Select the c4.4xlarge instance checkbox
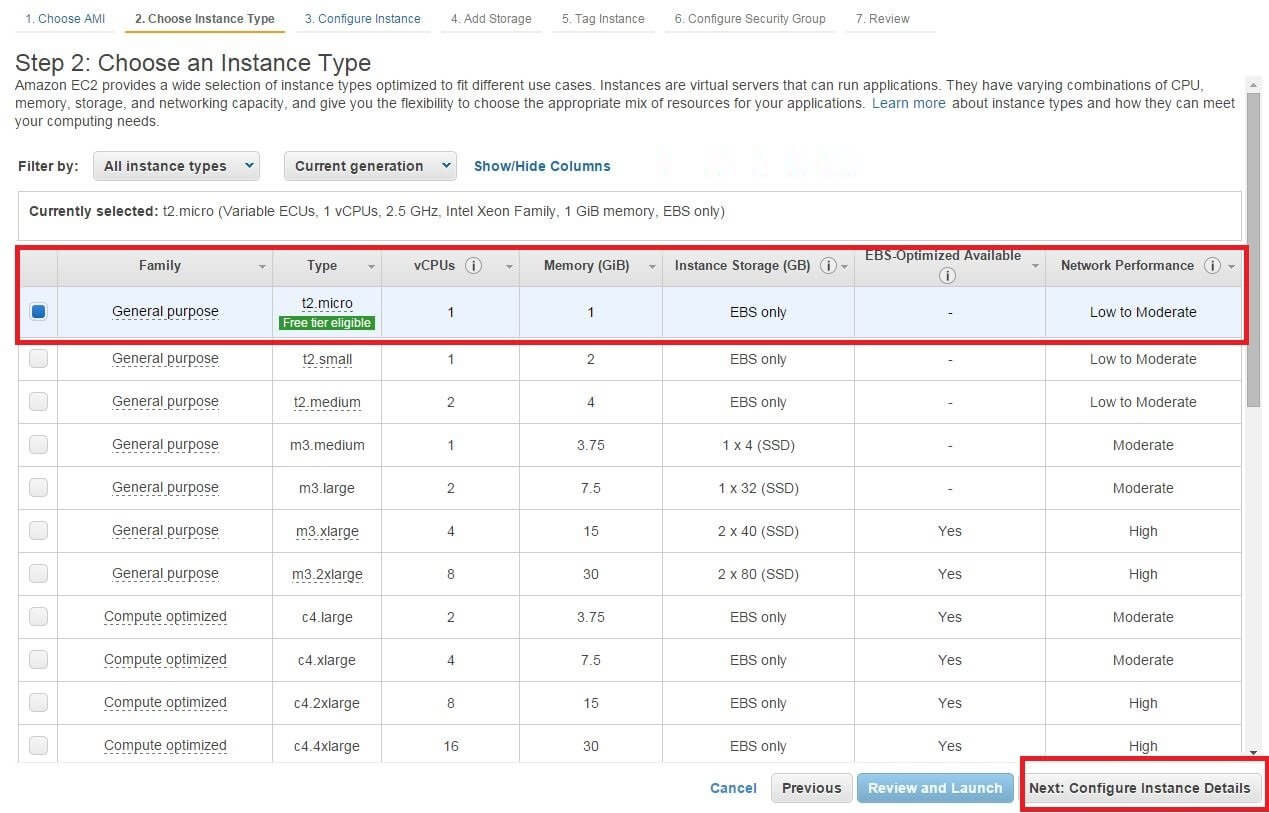This screenshot has width=1269, height=813. [x=38, y=745]
